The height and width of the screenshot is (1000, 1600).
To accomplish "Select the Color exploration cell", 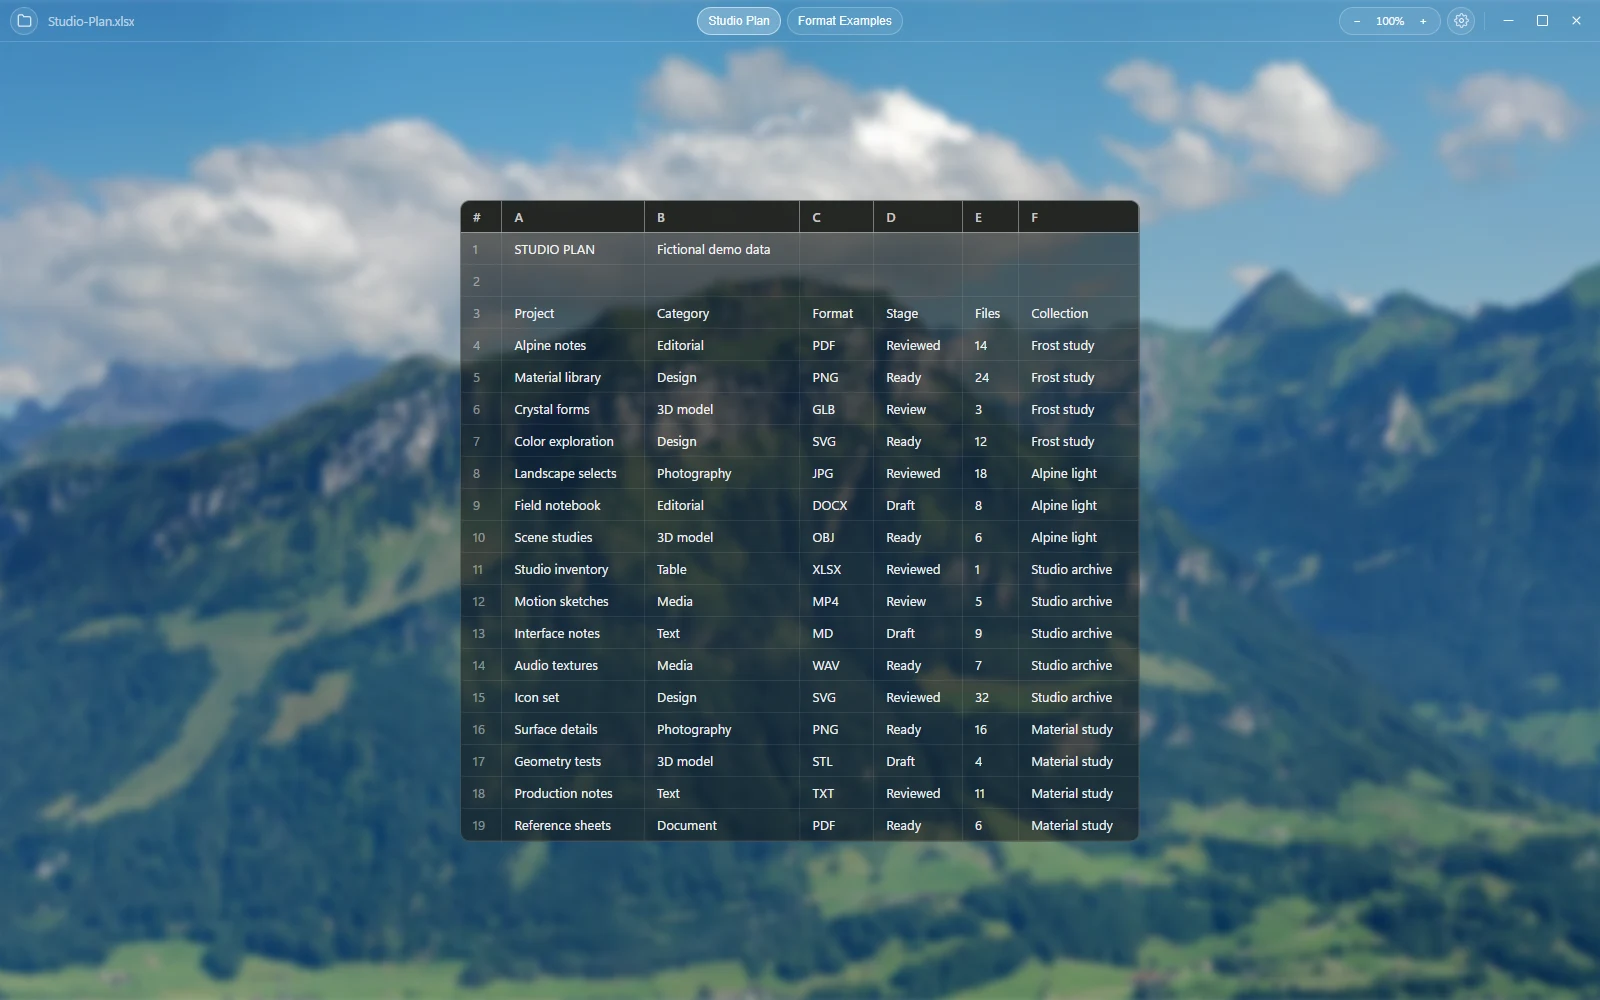I will click(573, 441).
